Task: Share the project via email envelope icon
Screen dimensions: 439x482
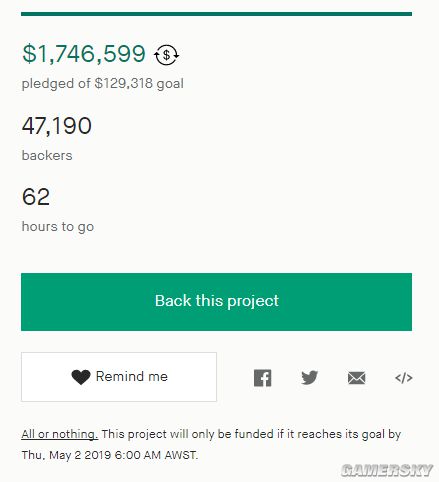Action: coord(356,378)
